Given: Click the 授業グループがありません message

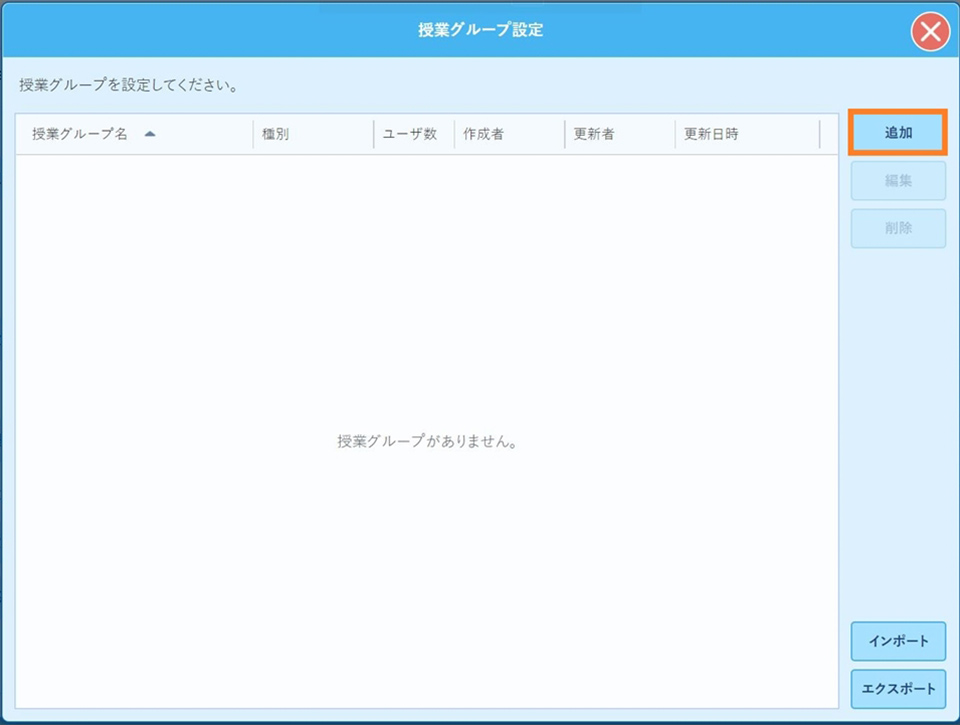Looking at the screenshot, I should click(427, 441).
